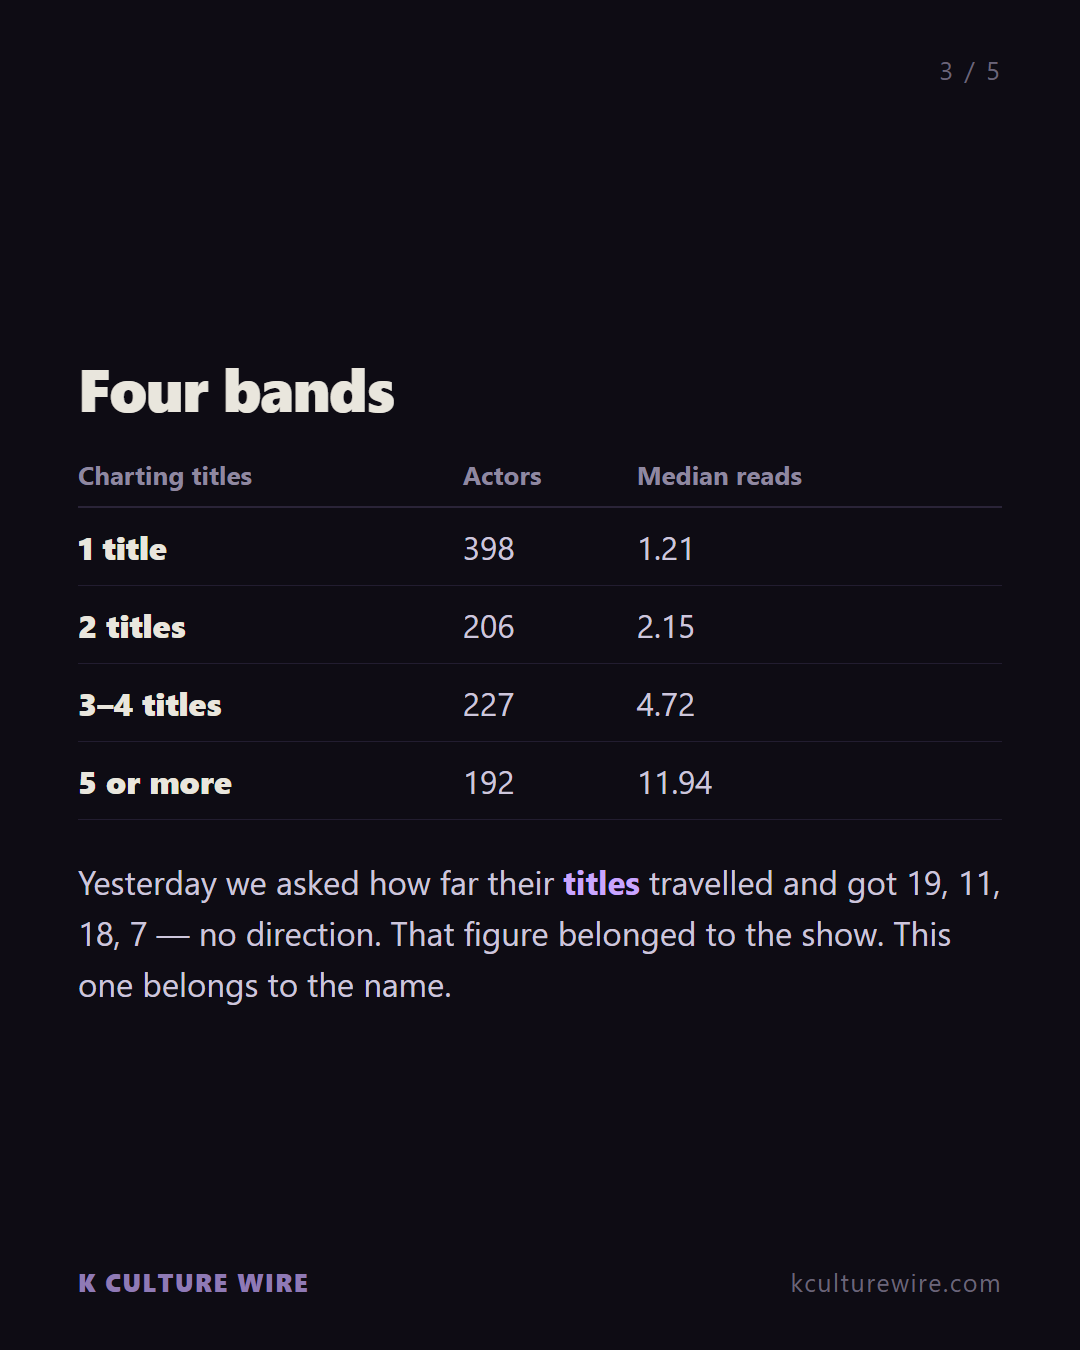The image size is (1080, 1350).
Task: Click the actor count 192
Action: 489,783
